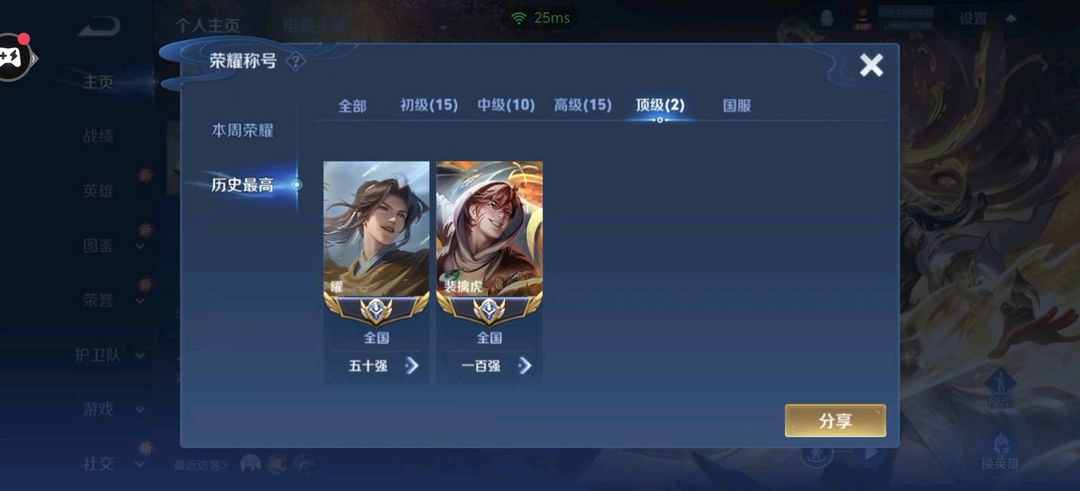This screenshot has width=1080, height=491.
Task: Tap the 换英雄 icon at bottom right
Action: point(1000,450)
